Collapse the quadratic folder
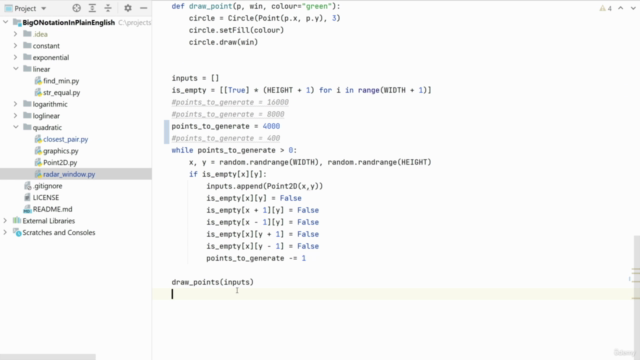640x360 pixels. pos(16,127)
